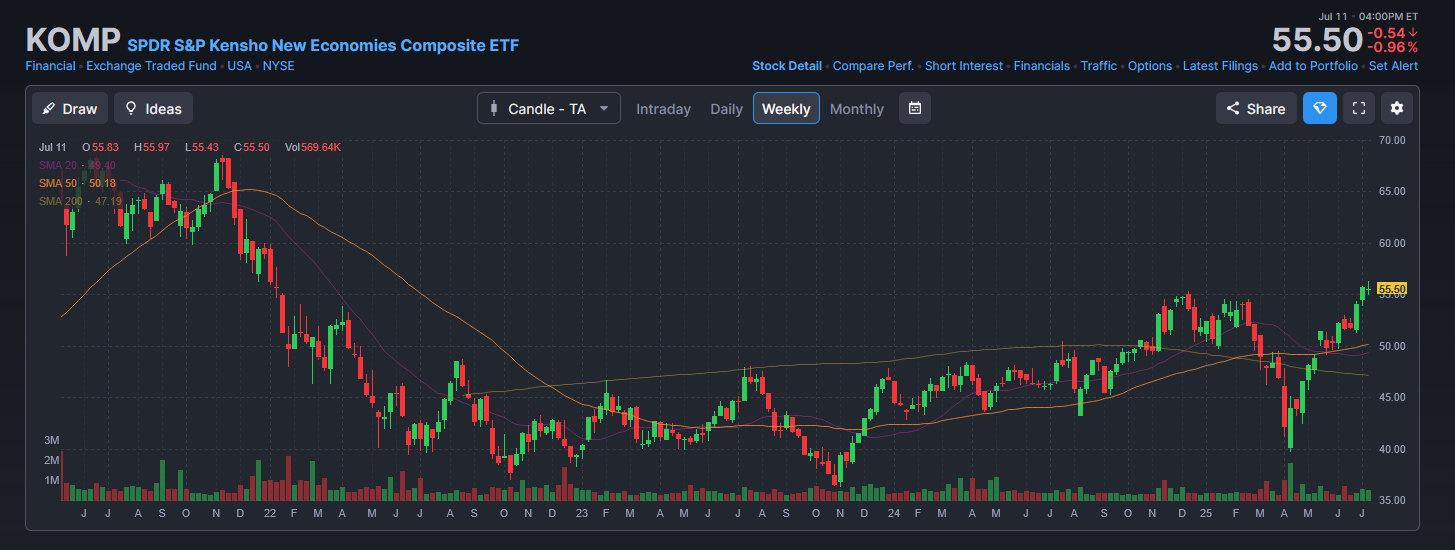
Task: Expand the Candle - TA chart type dropdown
Action: (x=548, y=108)
